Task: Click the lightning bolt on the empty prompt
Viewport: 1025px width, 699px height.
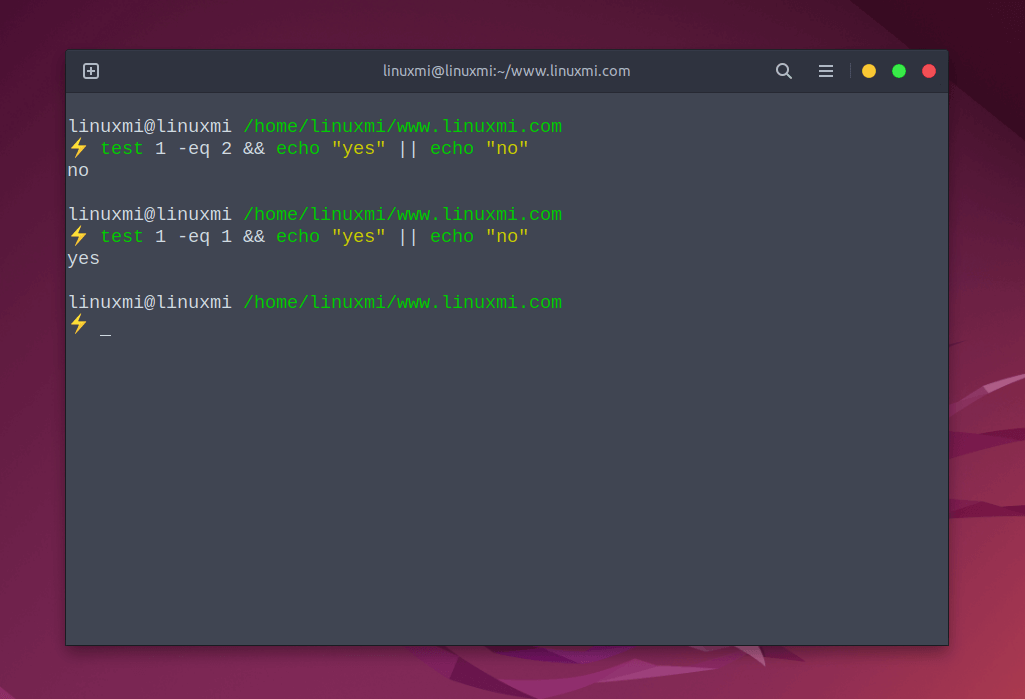Action: [x=78, y=324]
